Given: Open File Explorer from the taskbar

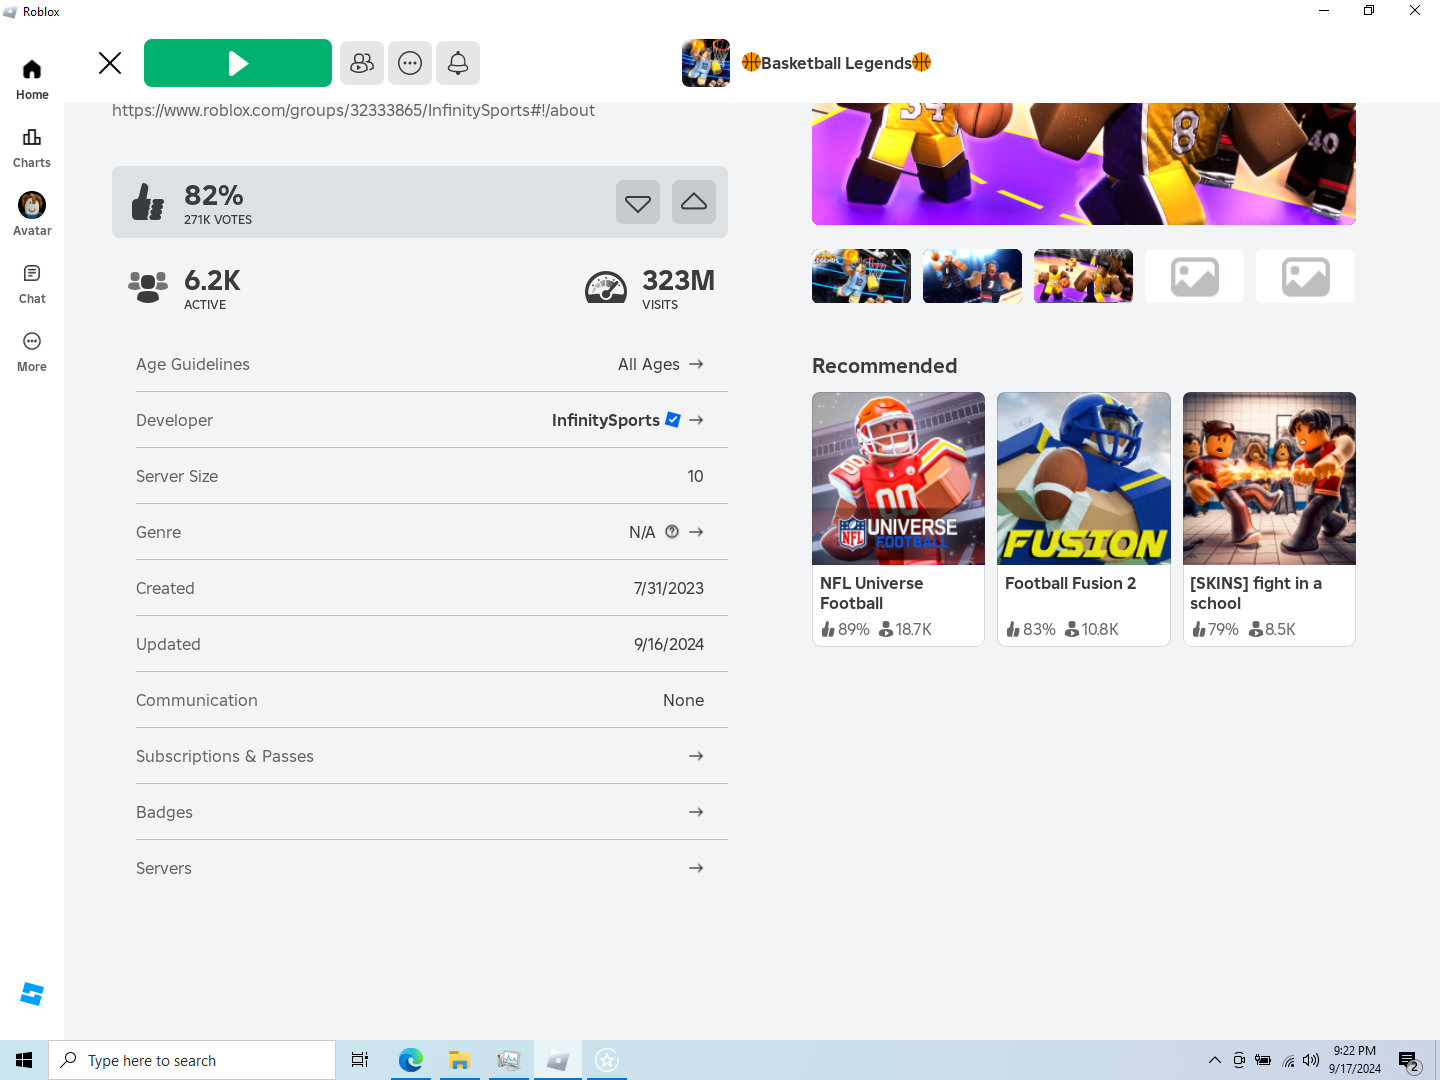Looking at the screenshot, I should tap(459, 1060).
